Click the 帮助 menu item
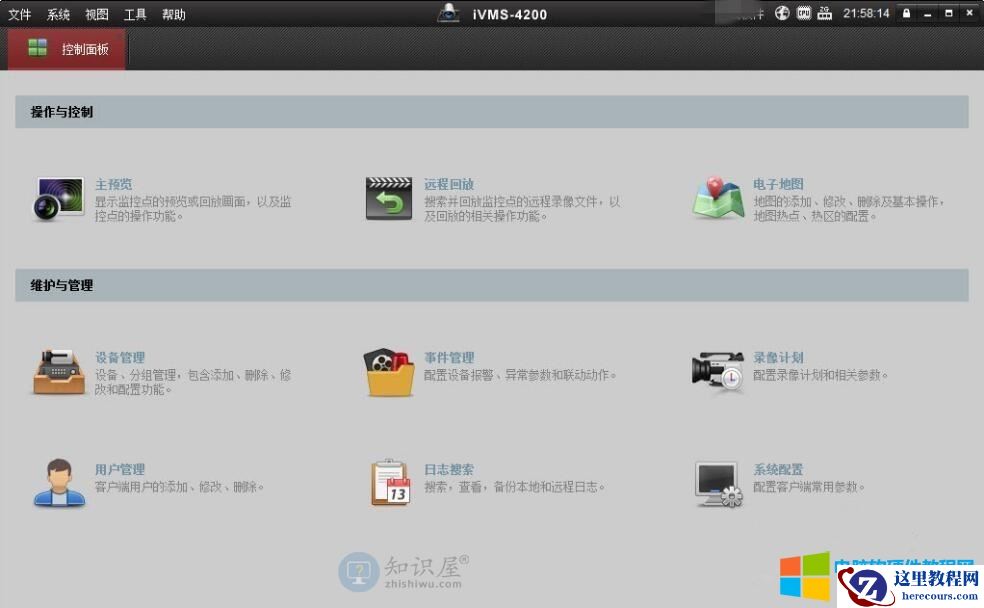Viewport: 984px width, 608px height. tap(171, 14)
